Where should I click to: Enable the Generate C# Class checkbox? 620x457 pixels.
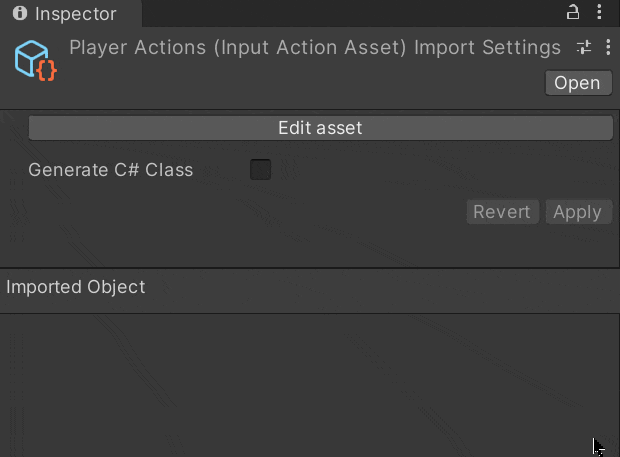pos(261,170)
